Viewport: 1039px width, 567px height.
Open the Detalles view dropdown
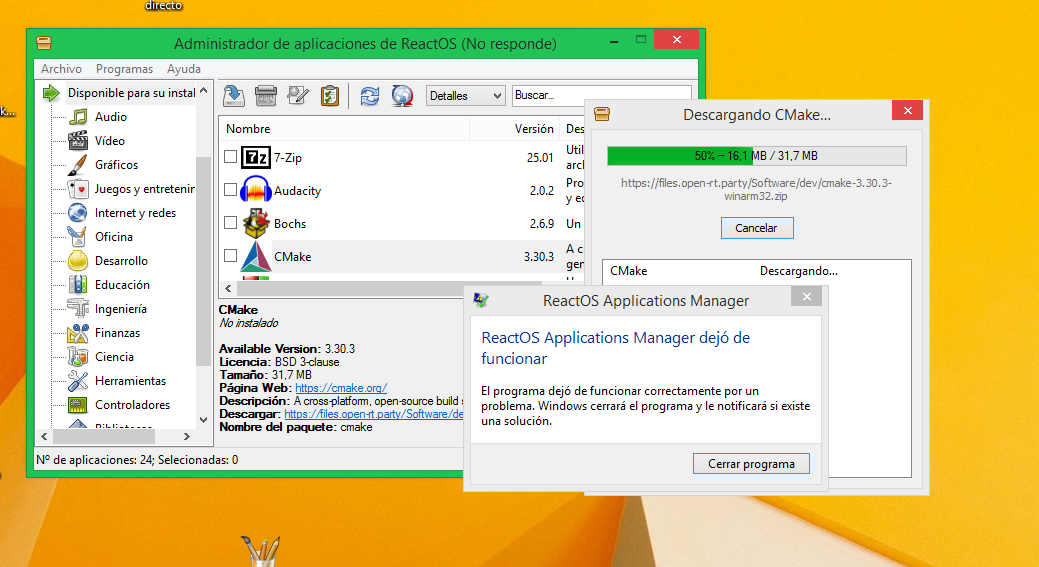pyautogui.click(x=466, y=96)
